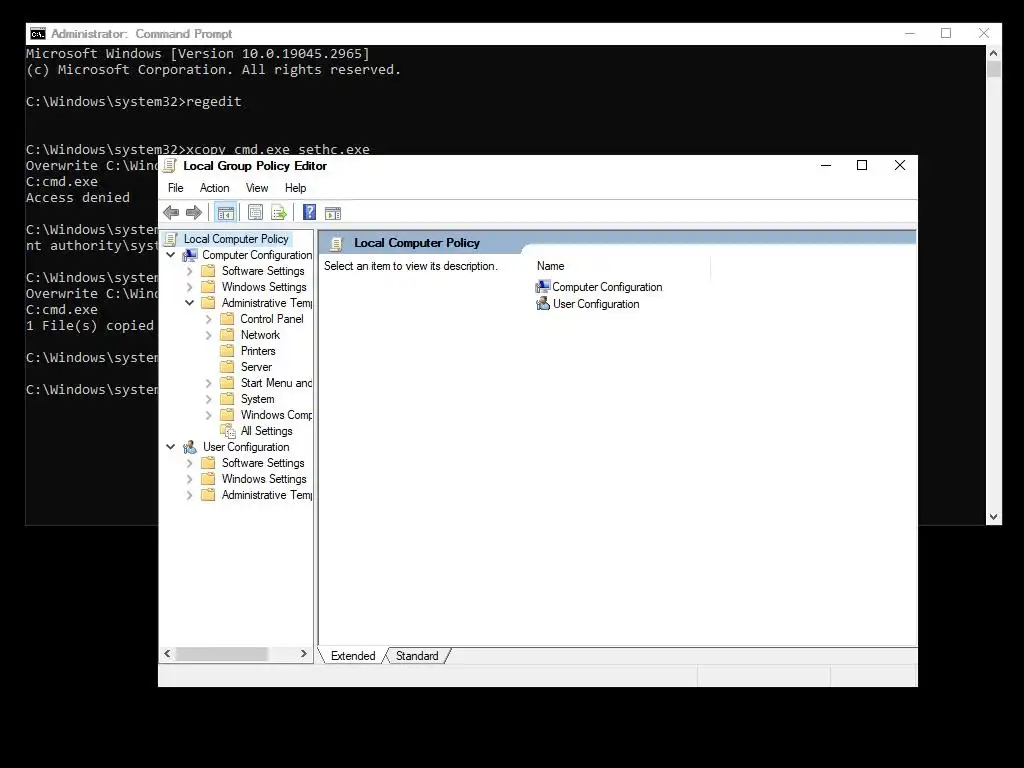Collapse the User Configuration node
The height and width of the screenshot is (768, 1024).
point(171,447)
